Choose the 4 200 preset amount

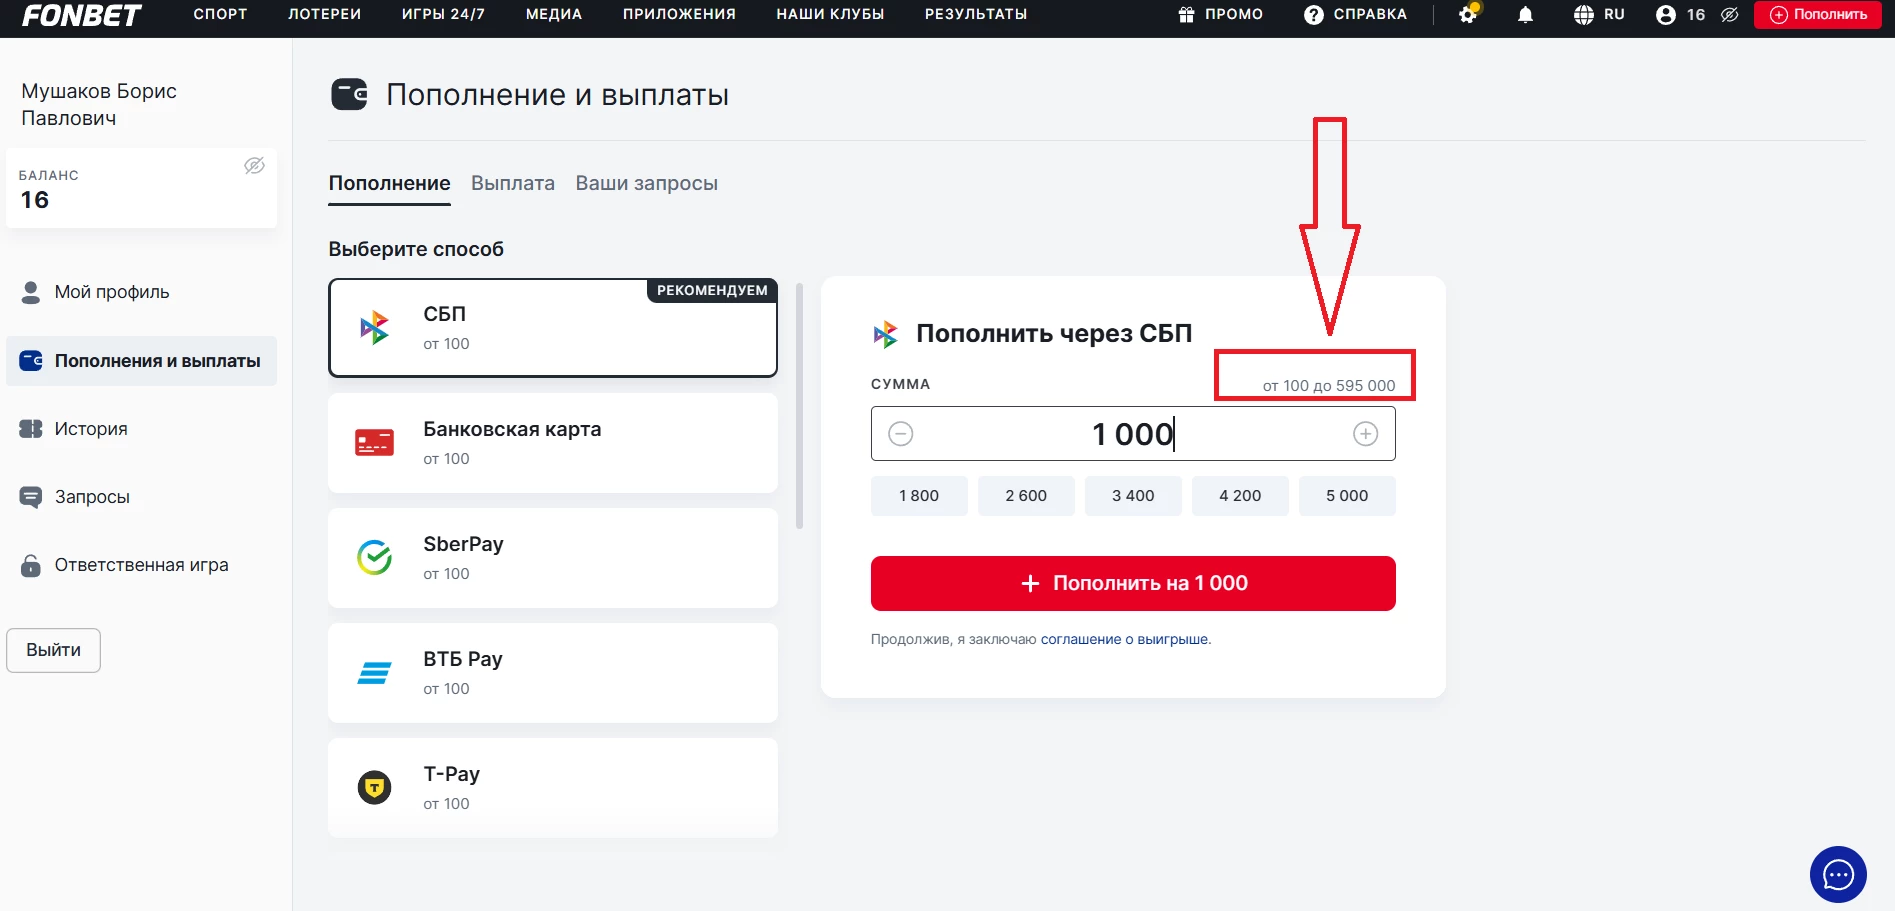click(1240, 496)
